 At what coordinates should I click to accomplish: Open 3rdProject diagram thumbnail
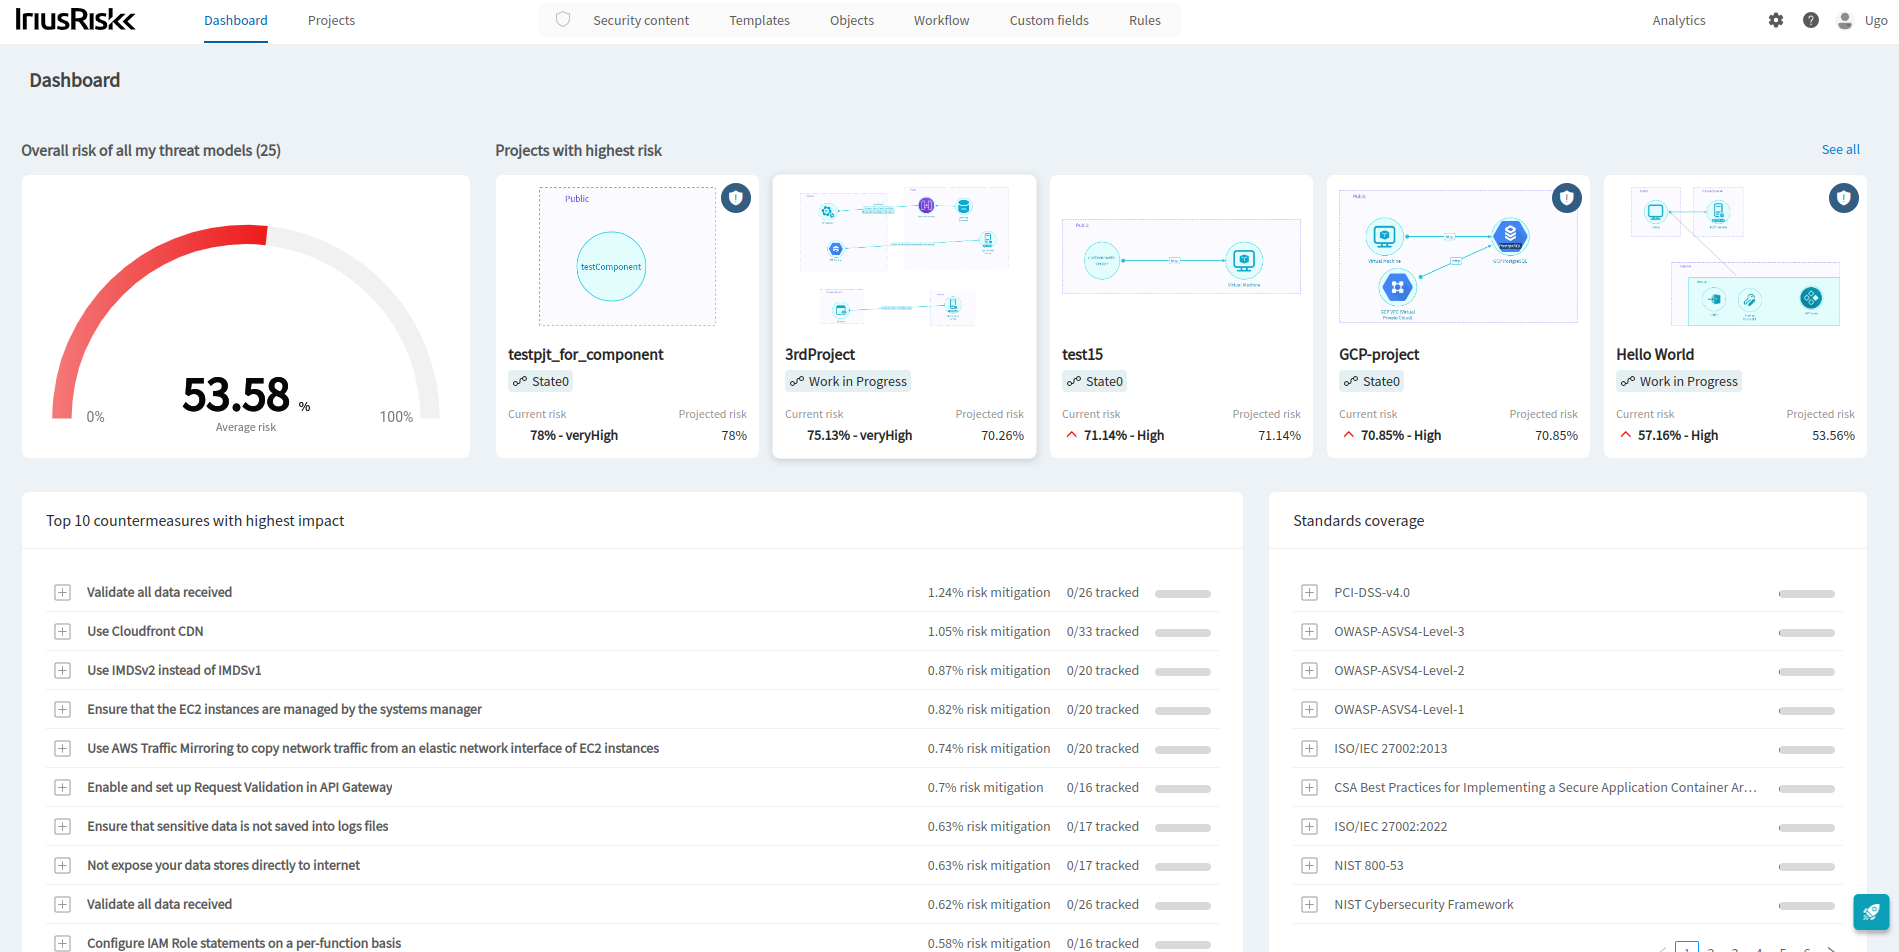pyautogui.click(x=904, y=257)
